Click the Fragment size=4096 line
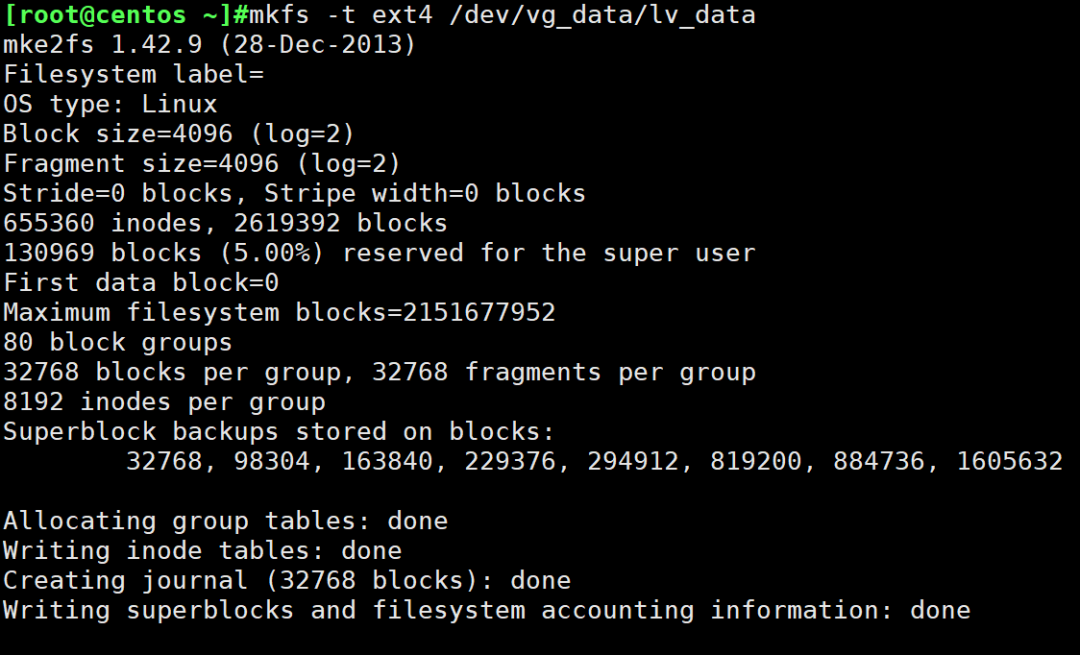Screen dimensions: 1080x655 [x=202, y=163]
